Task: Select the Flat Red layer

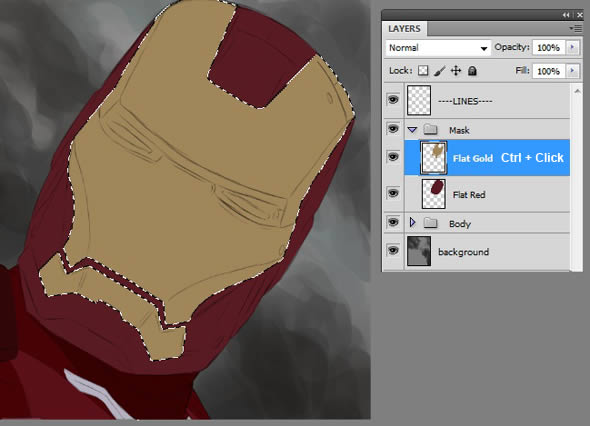Action: coord(487,195)
